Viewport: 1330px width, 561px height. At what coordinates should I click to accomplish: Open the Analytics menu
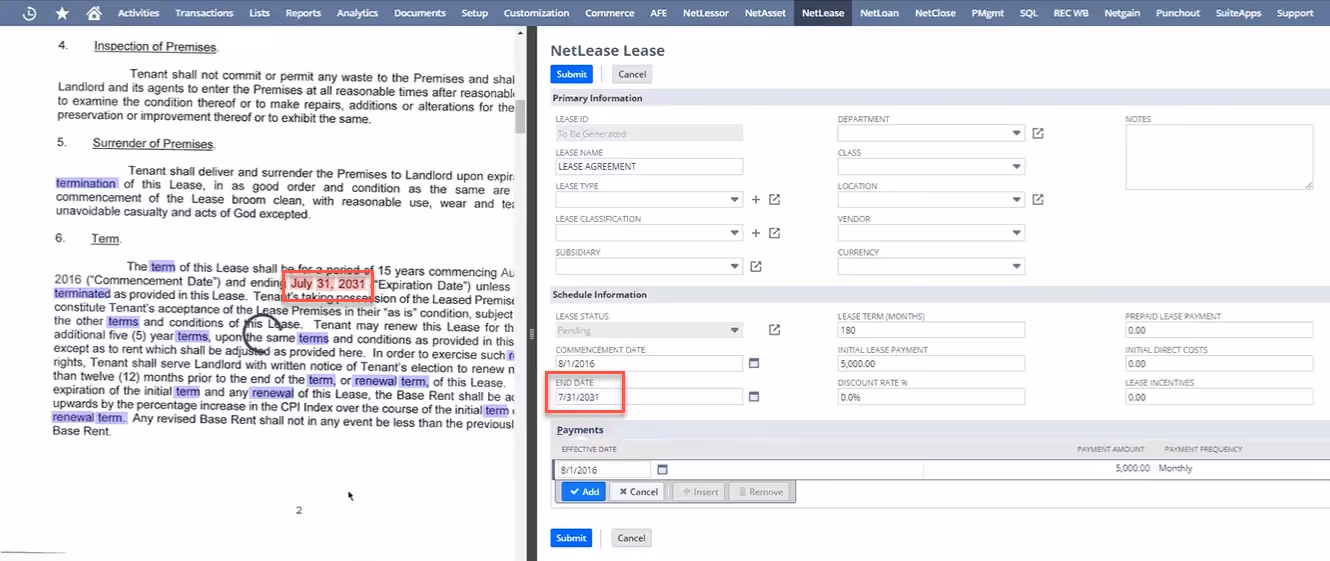click(x=358, y=13)
